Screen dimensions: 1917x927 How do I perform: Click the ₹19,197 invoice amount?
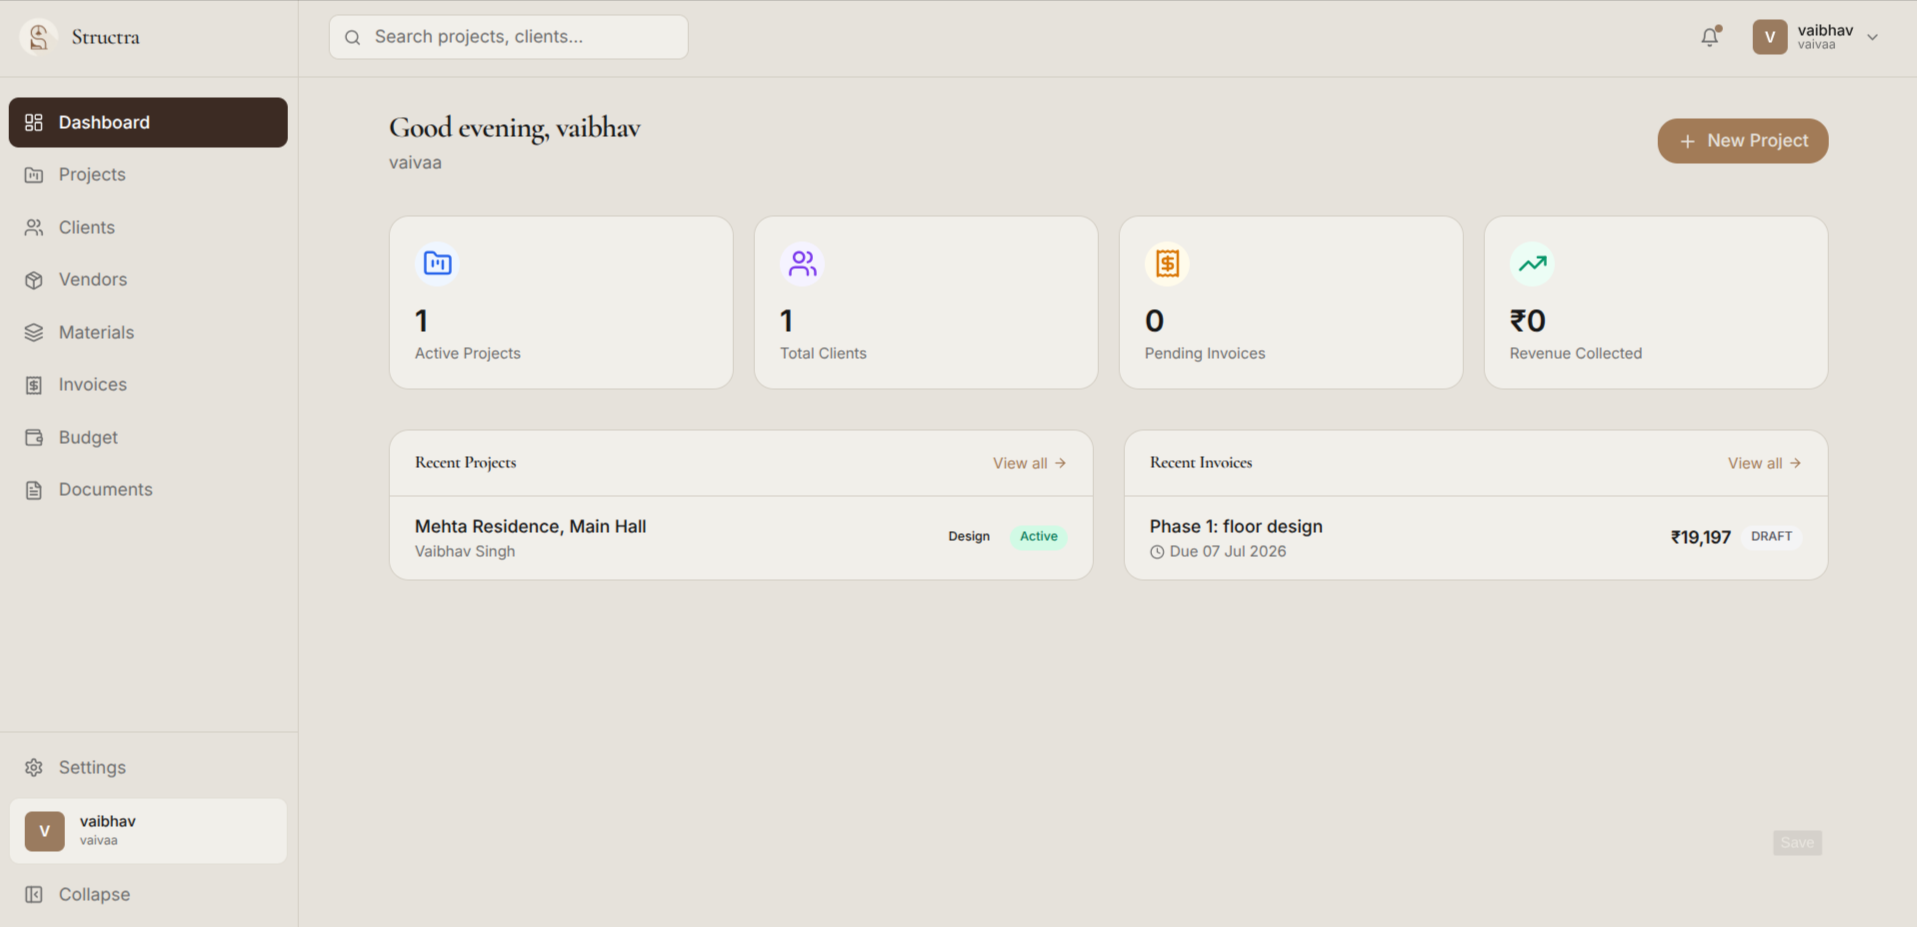pyautogui.click(x=1700, y=537)
